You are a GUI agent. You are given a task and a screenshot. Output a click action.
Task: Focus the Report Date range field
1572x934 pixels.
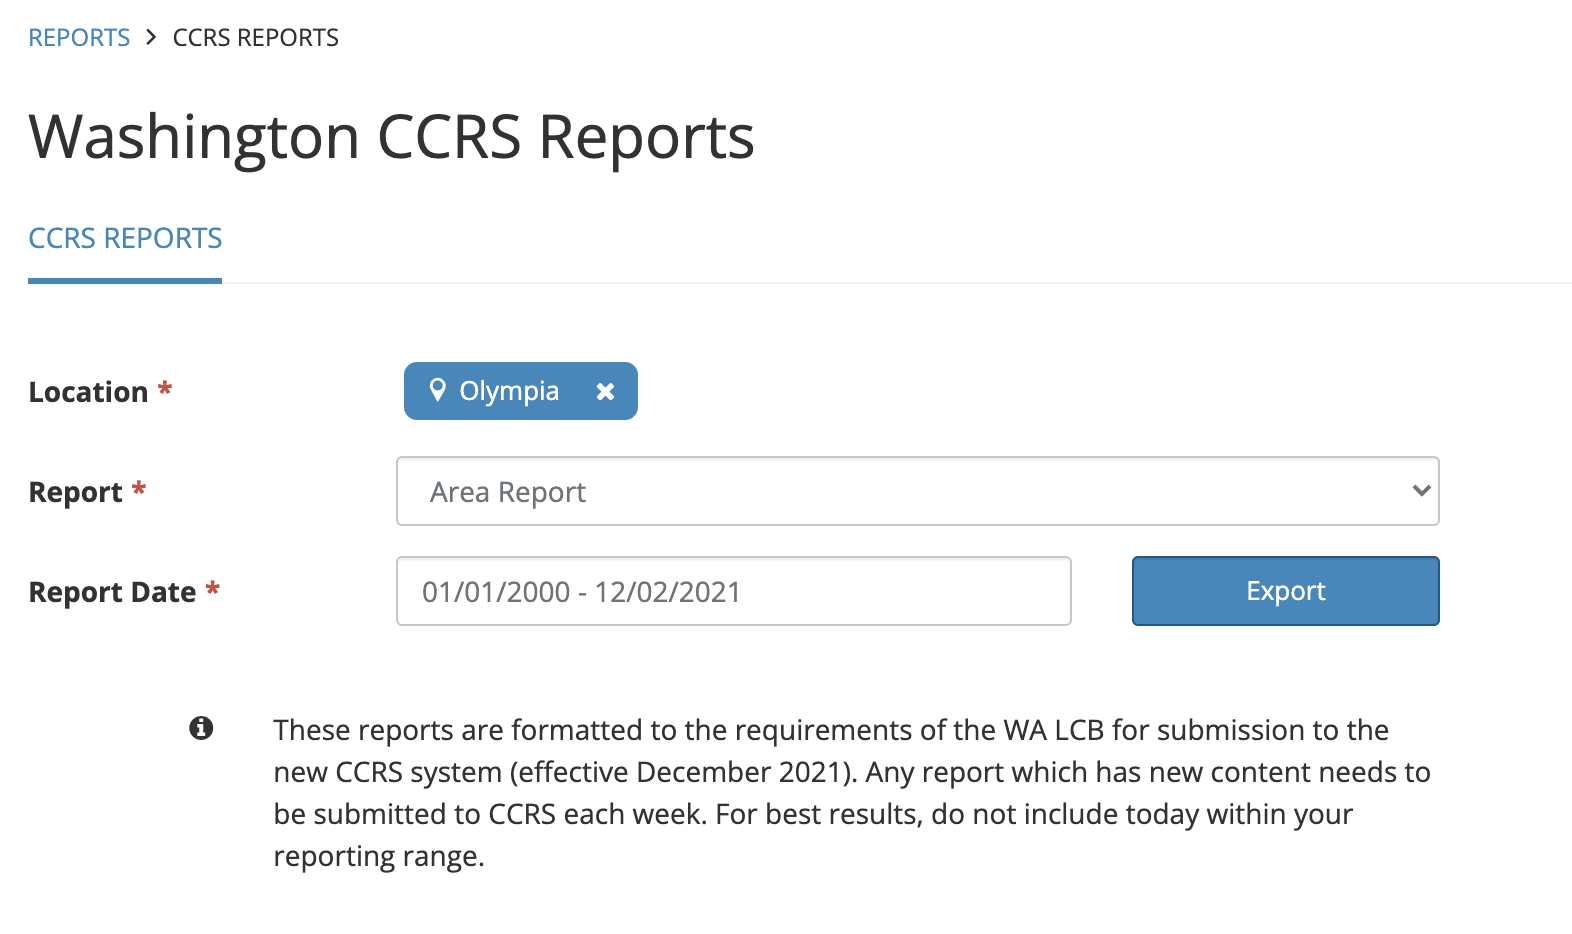[x=733, y=591]
